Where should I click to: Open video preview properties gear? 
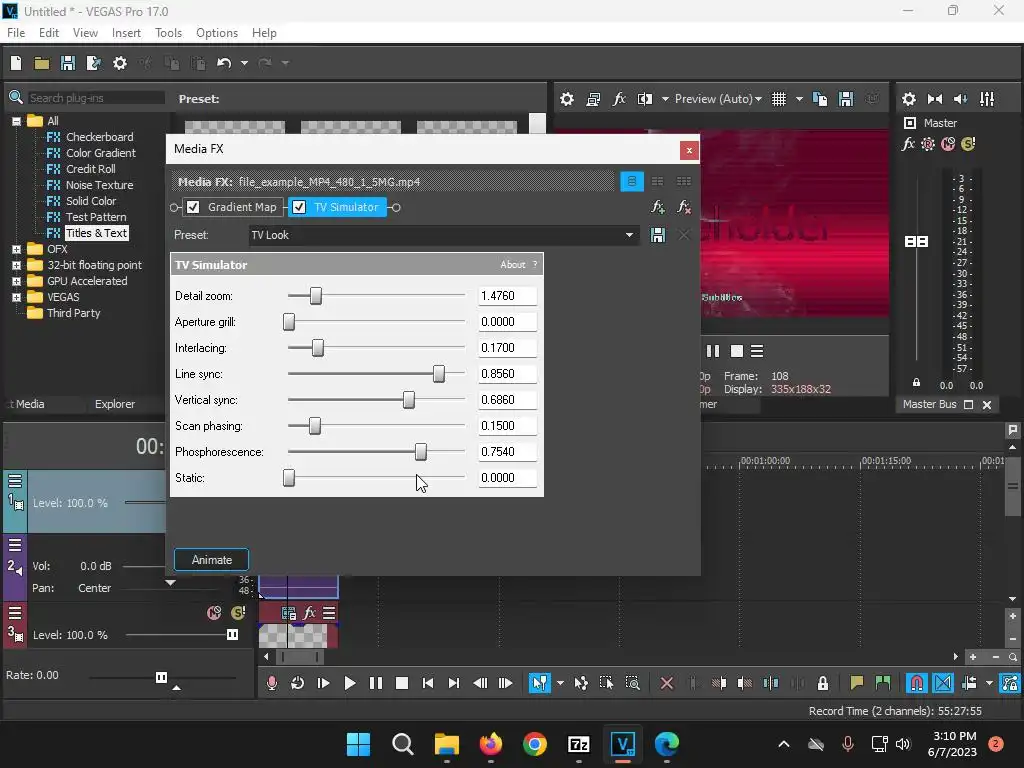[x=567, y=99]
